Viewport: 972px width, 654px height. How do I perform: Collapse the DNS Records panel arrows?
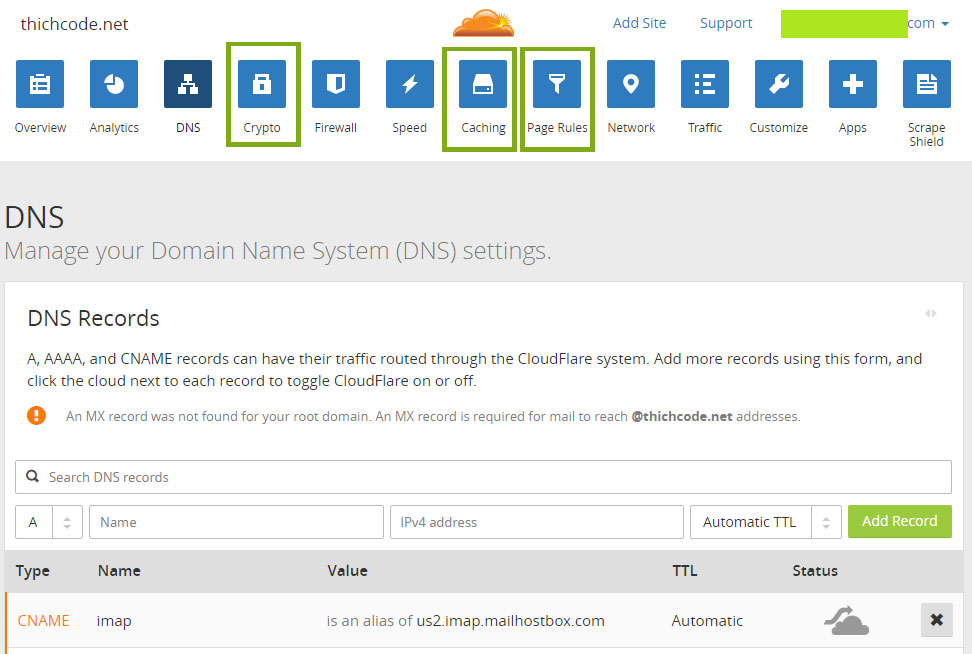click(930, 313)
